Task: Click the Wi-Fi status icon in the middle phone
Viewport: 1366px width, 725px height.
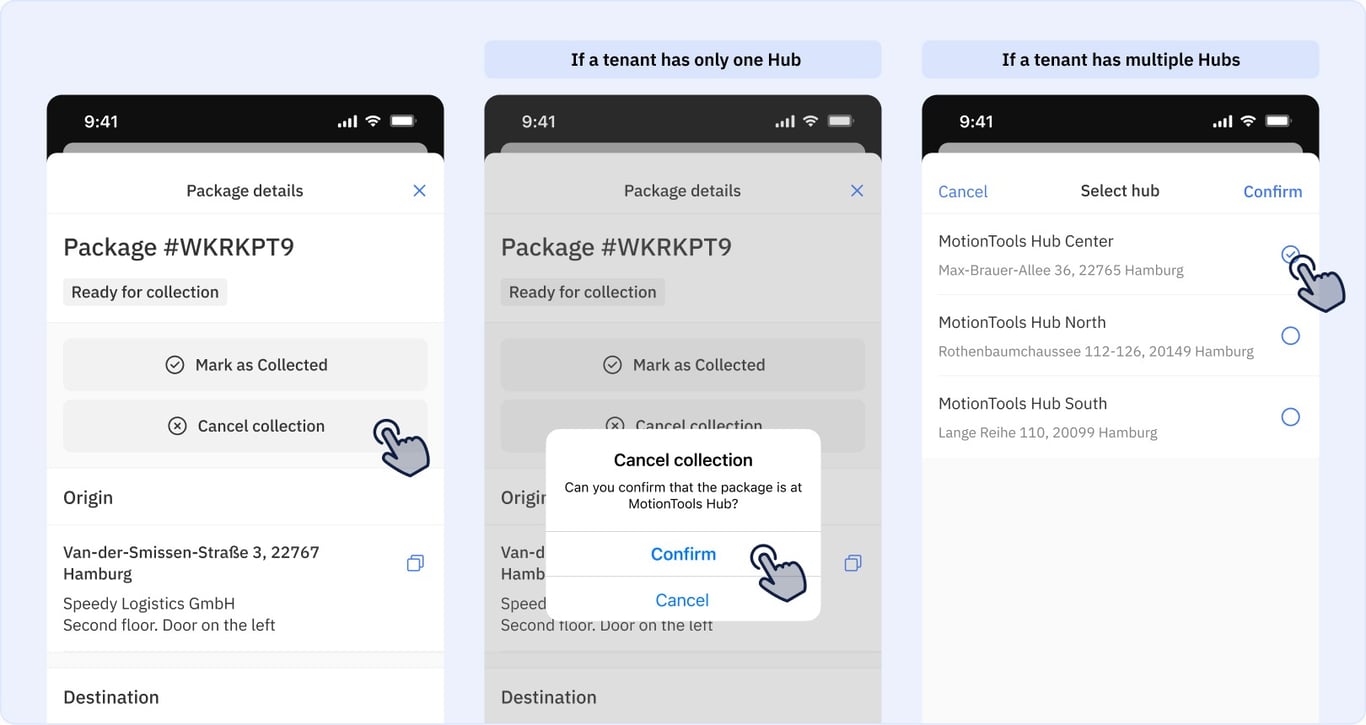Action: (x=811, y=121)
